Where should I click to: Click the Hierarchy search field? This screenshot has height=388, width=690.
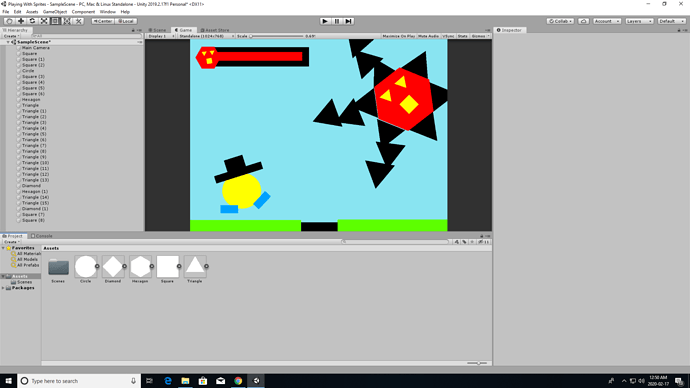(x=86, y=36)
